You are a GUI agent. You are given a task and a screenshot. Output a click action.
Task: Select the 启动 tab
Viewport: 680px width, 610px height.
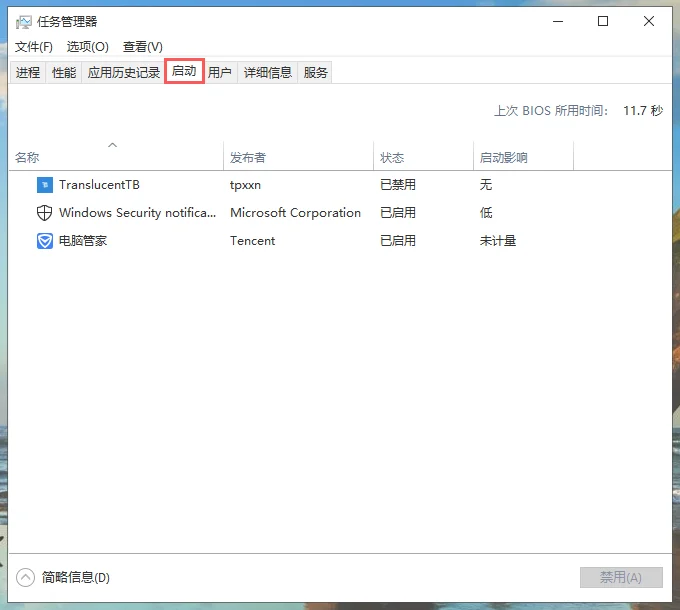pos(184,71)
